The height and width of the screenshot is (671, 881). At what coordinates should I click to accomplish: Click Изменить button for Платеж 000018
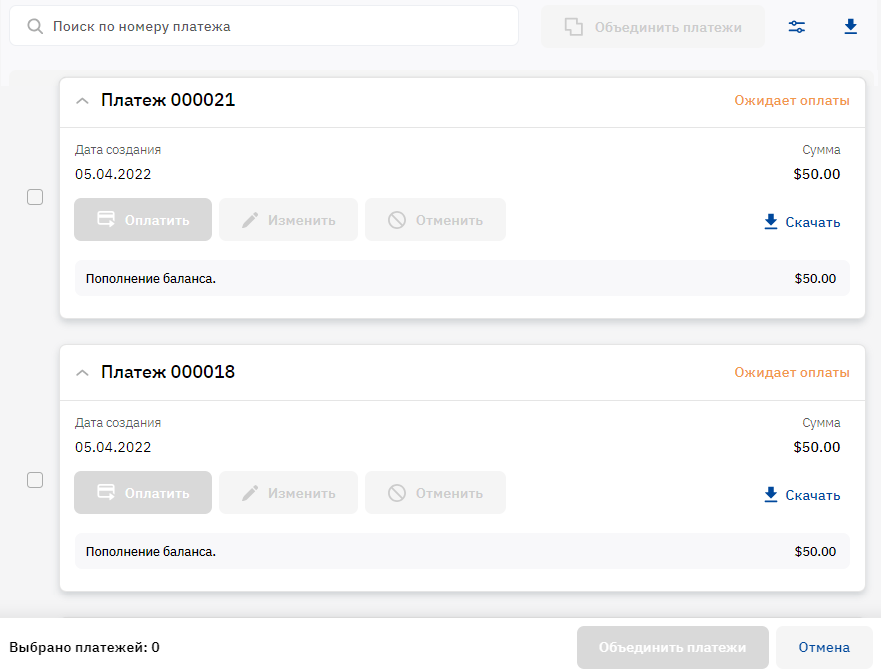pos(288,492)
